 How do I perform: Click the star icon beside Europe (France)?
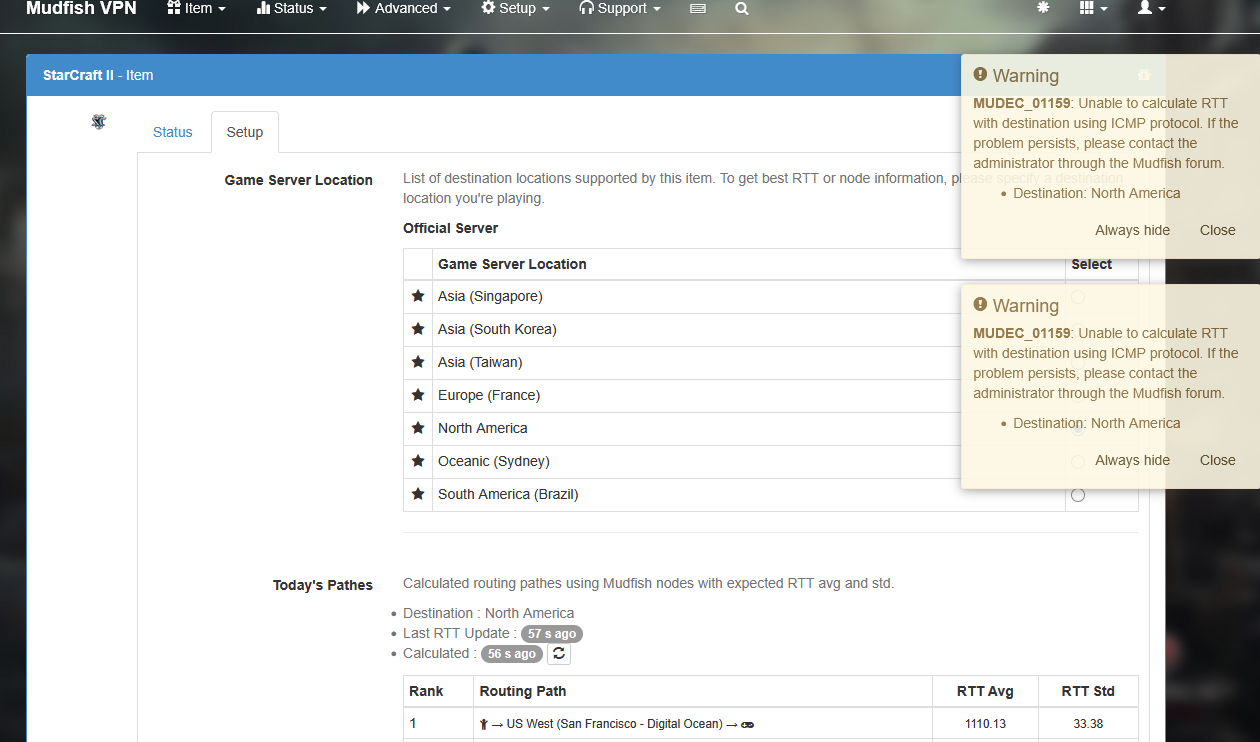418,395
